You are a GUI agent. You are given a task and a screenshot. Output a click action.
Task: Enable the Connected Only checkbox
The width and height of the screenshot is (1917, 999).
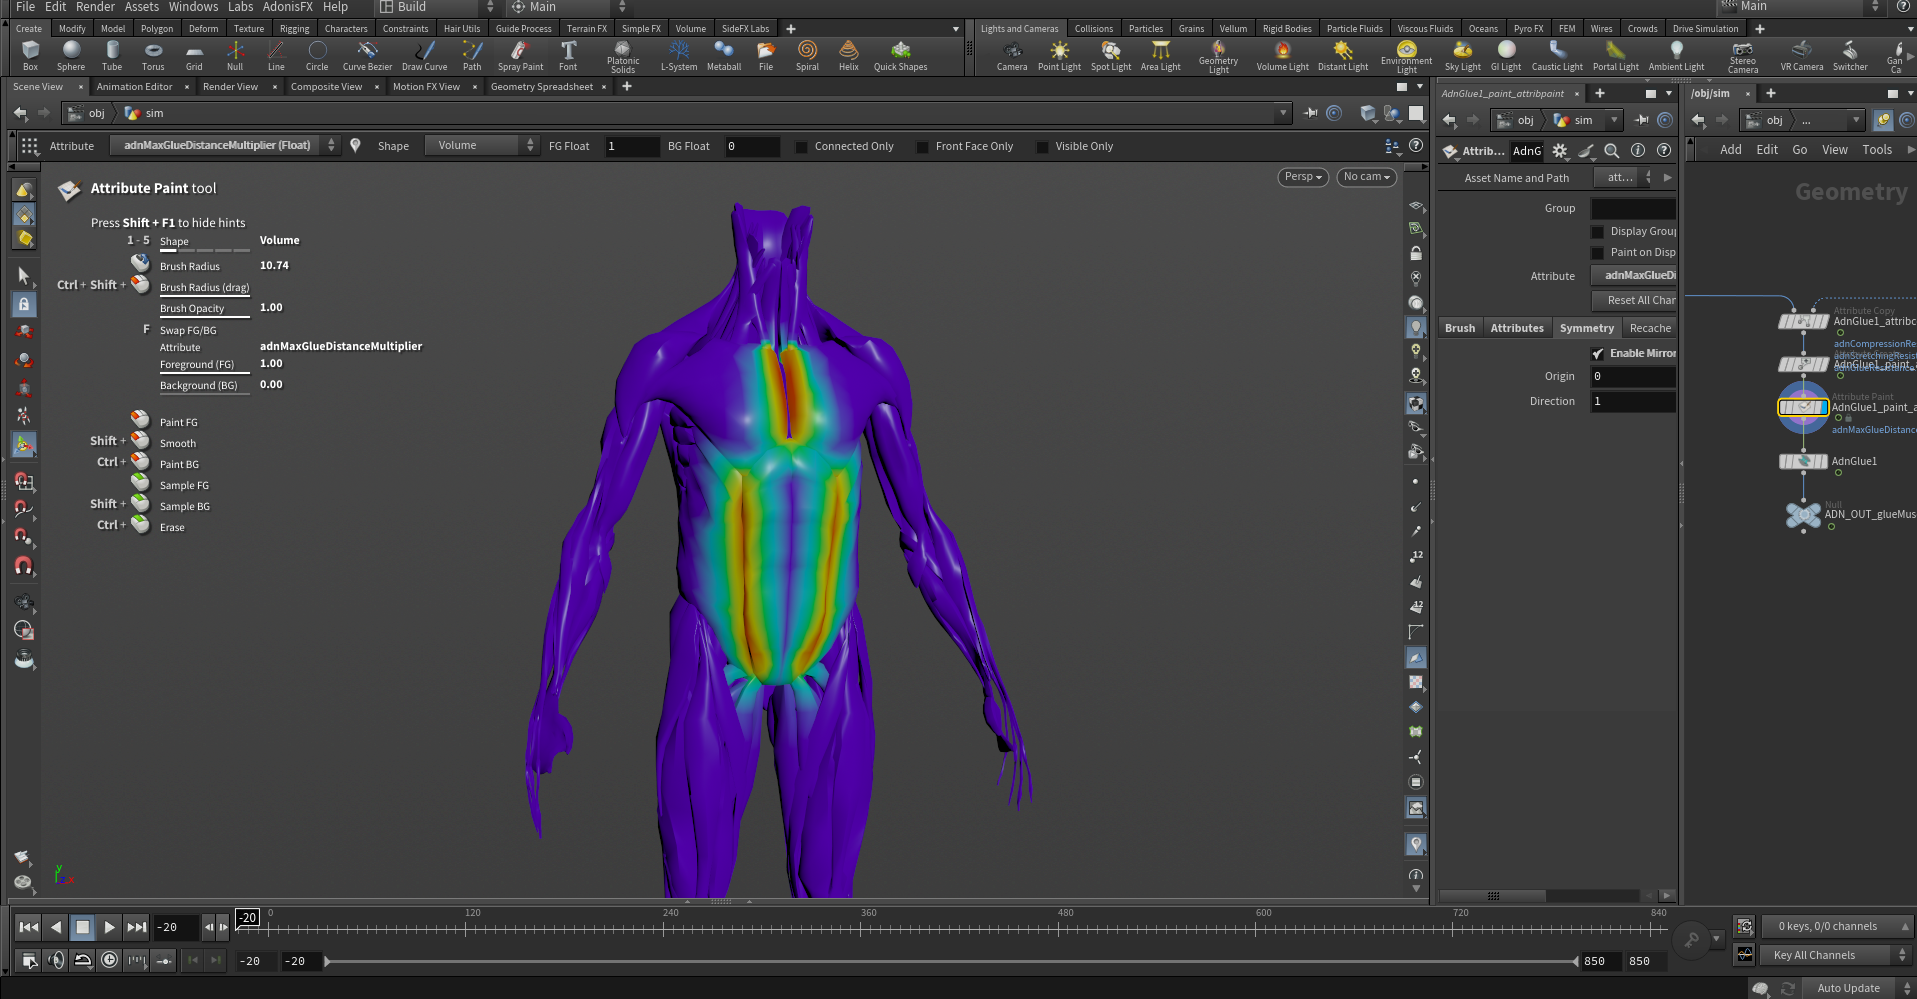coord(802,147)
